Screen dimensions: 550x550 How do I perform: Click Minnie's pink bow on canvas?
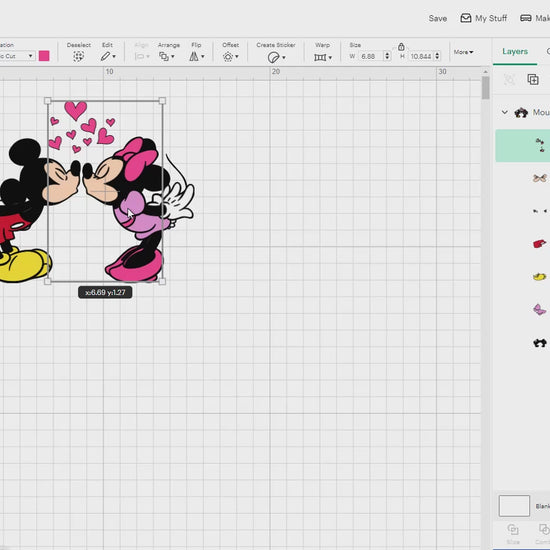pyautogui.click(x=136, y=160)
